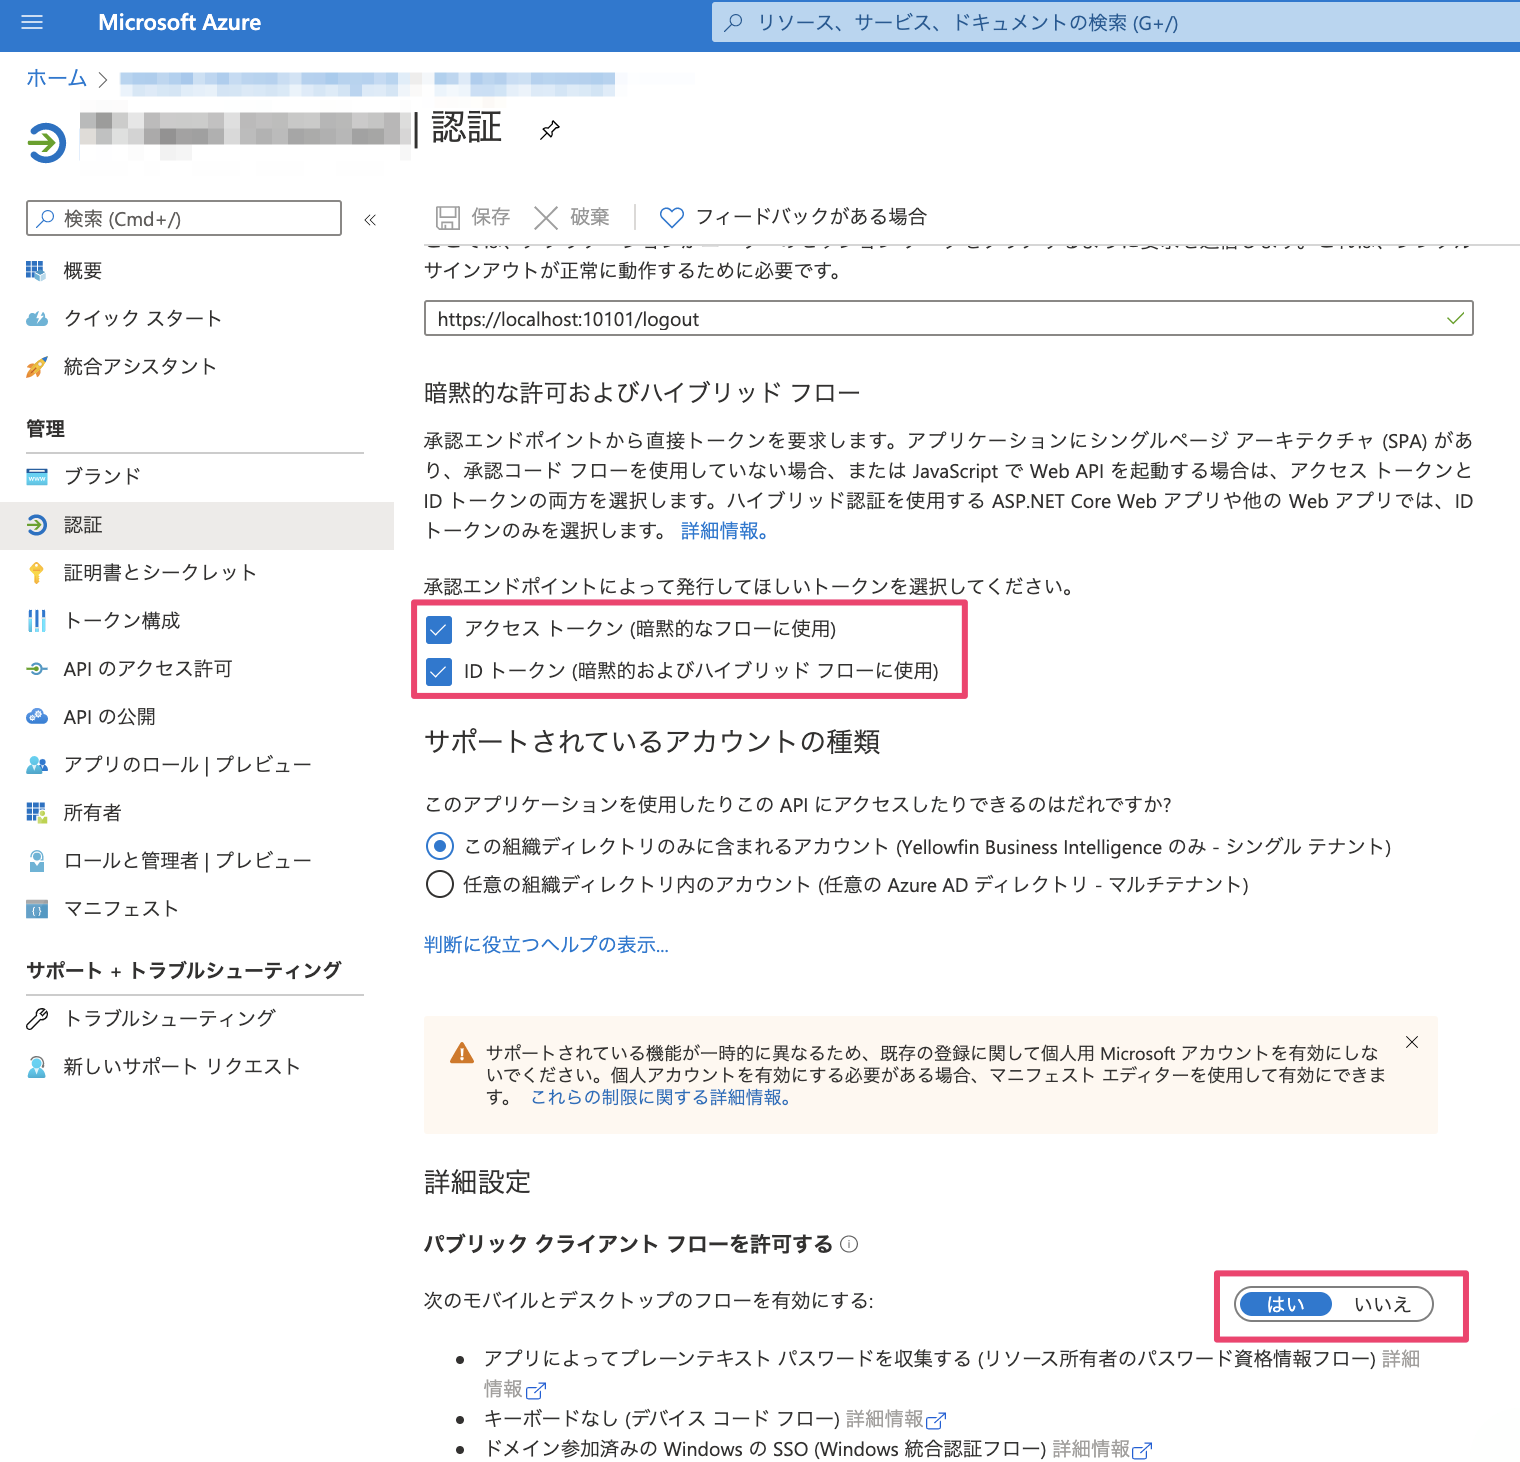
Task: Edit the logout URL field
Action: (948, 319)
